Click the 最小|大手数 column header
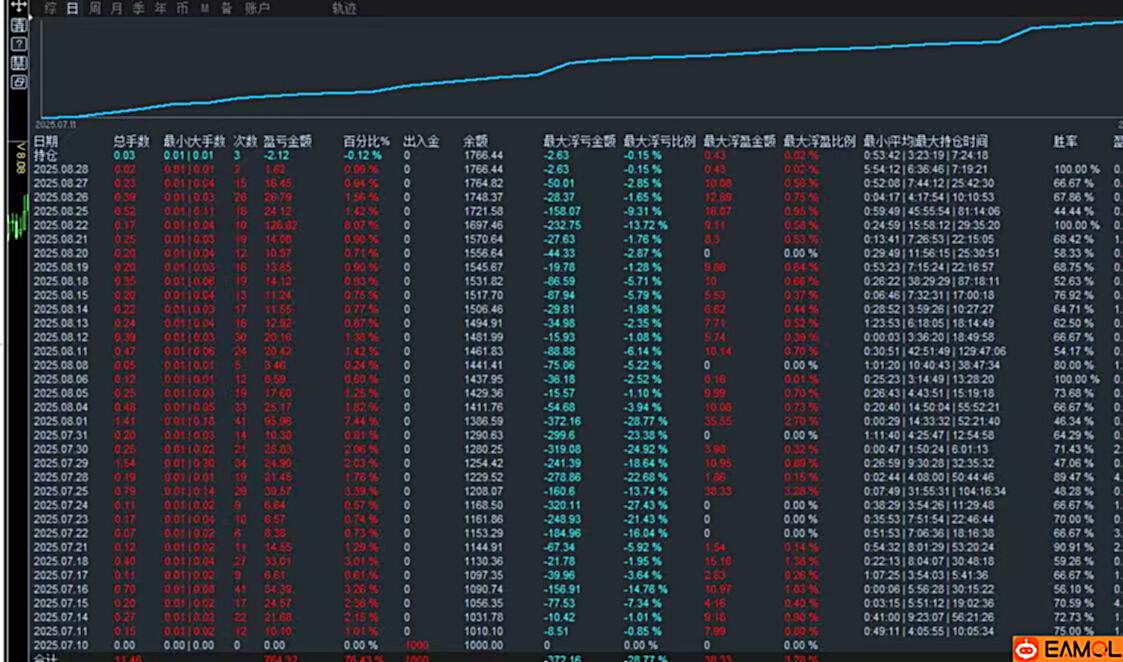Viewport: 1123px width, 662px height. (x=195, y=142)
